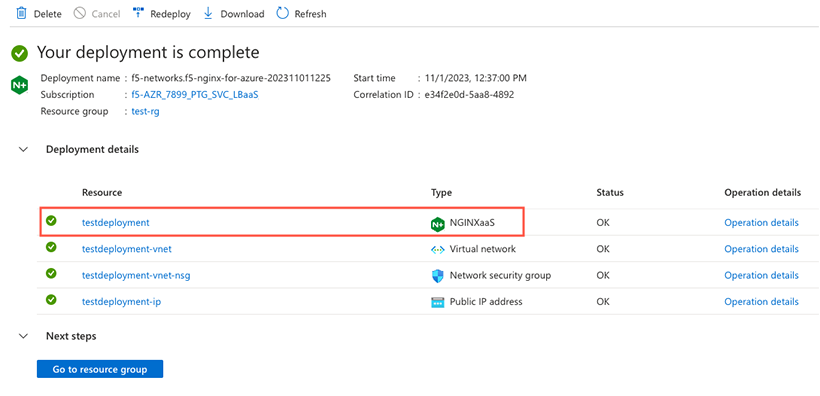This screenshot has height=396, width=820.
Task: Click the green deployment complete checkmark icon
Action: (x=19, y=53)
